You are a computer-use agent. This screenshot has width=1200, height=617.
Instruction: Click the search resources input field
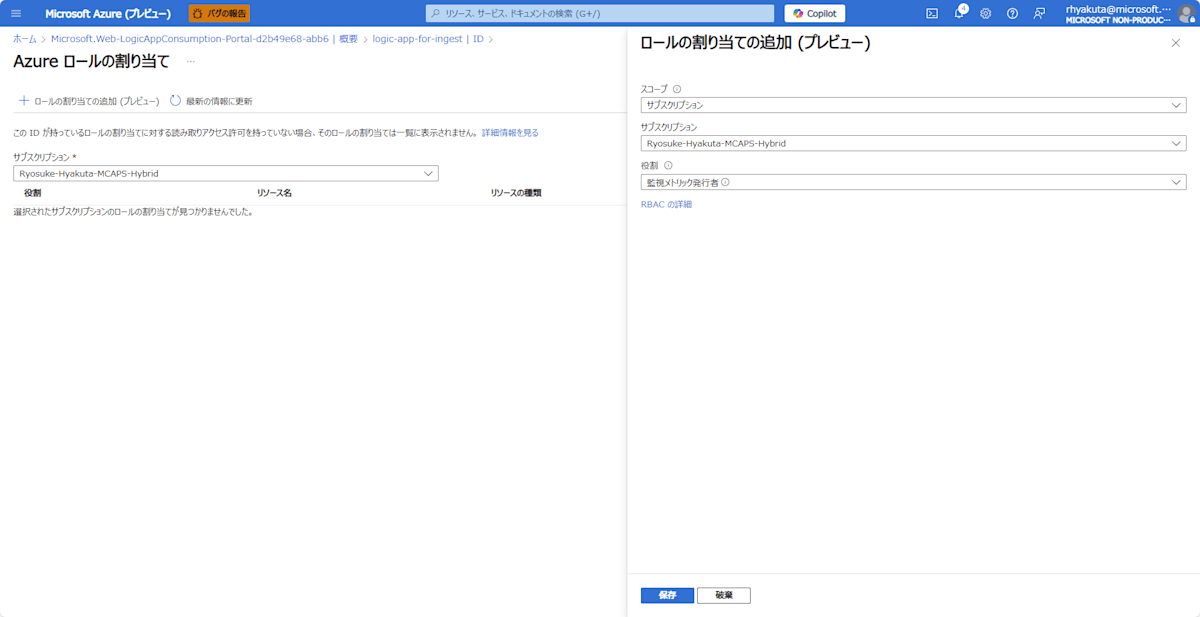(x=600, y=13)
